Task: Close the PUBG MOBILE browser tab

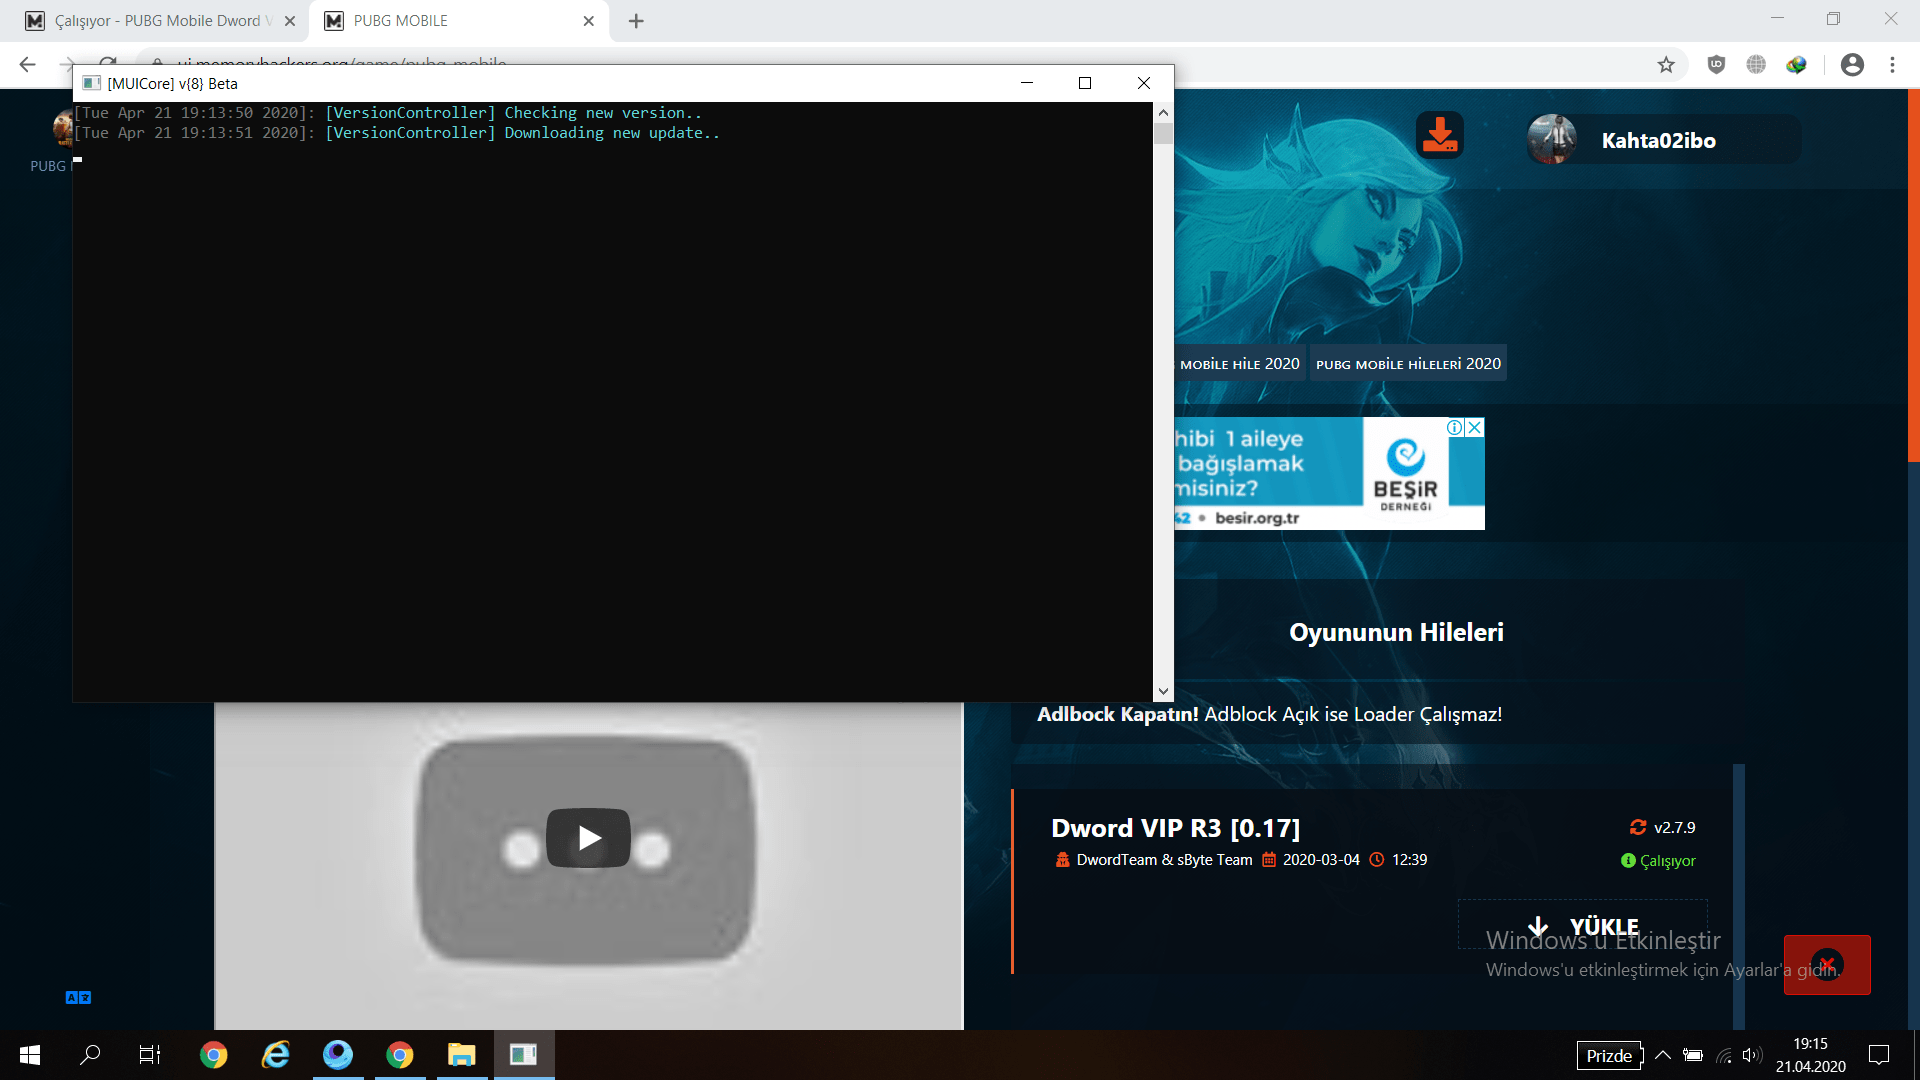Action: [x=588, y=21]
